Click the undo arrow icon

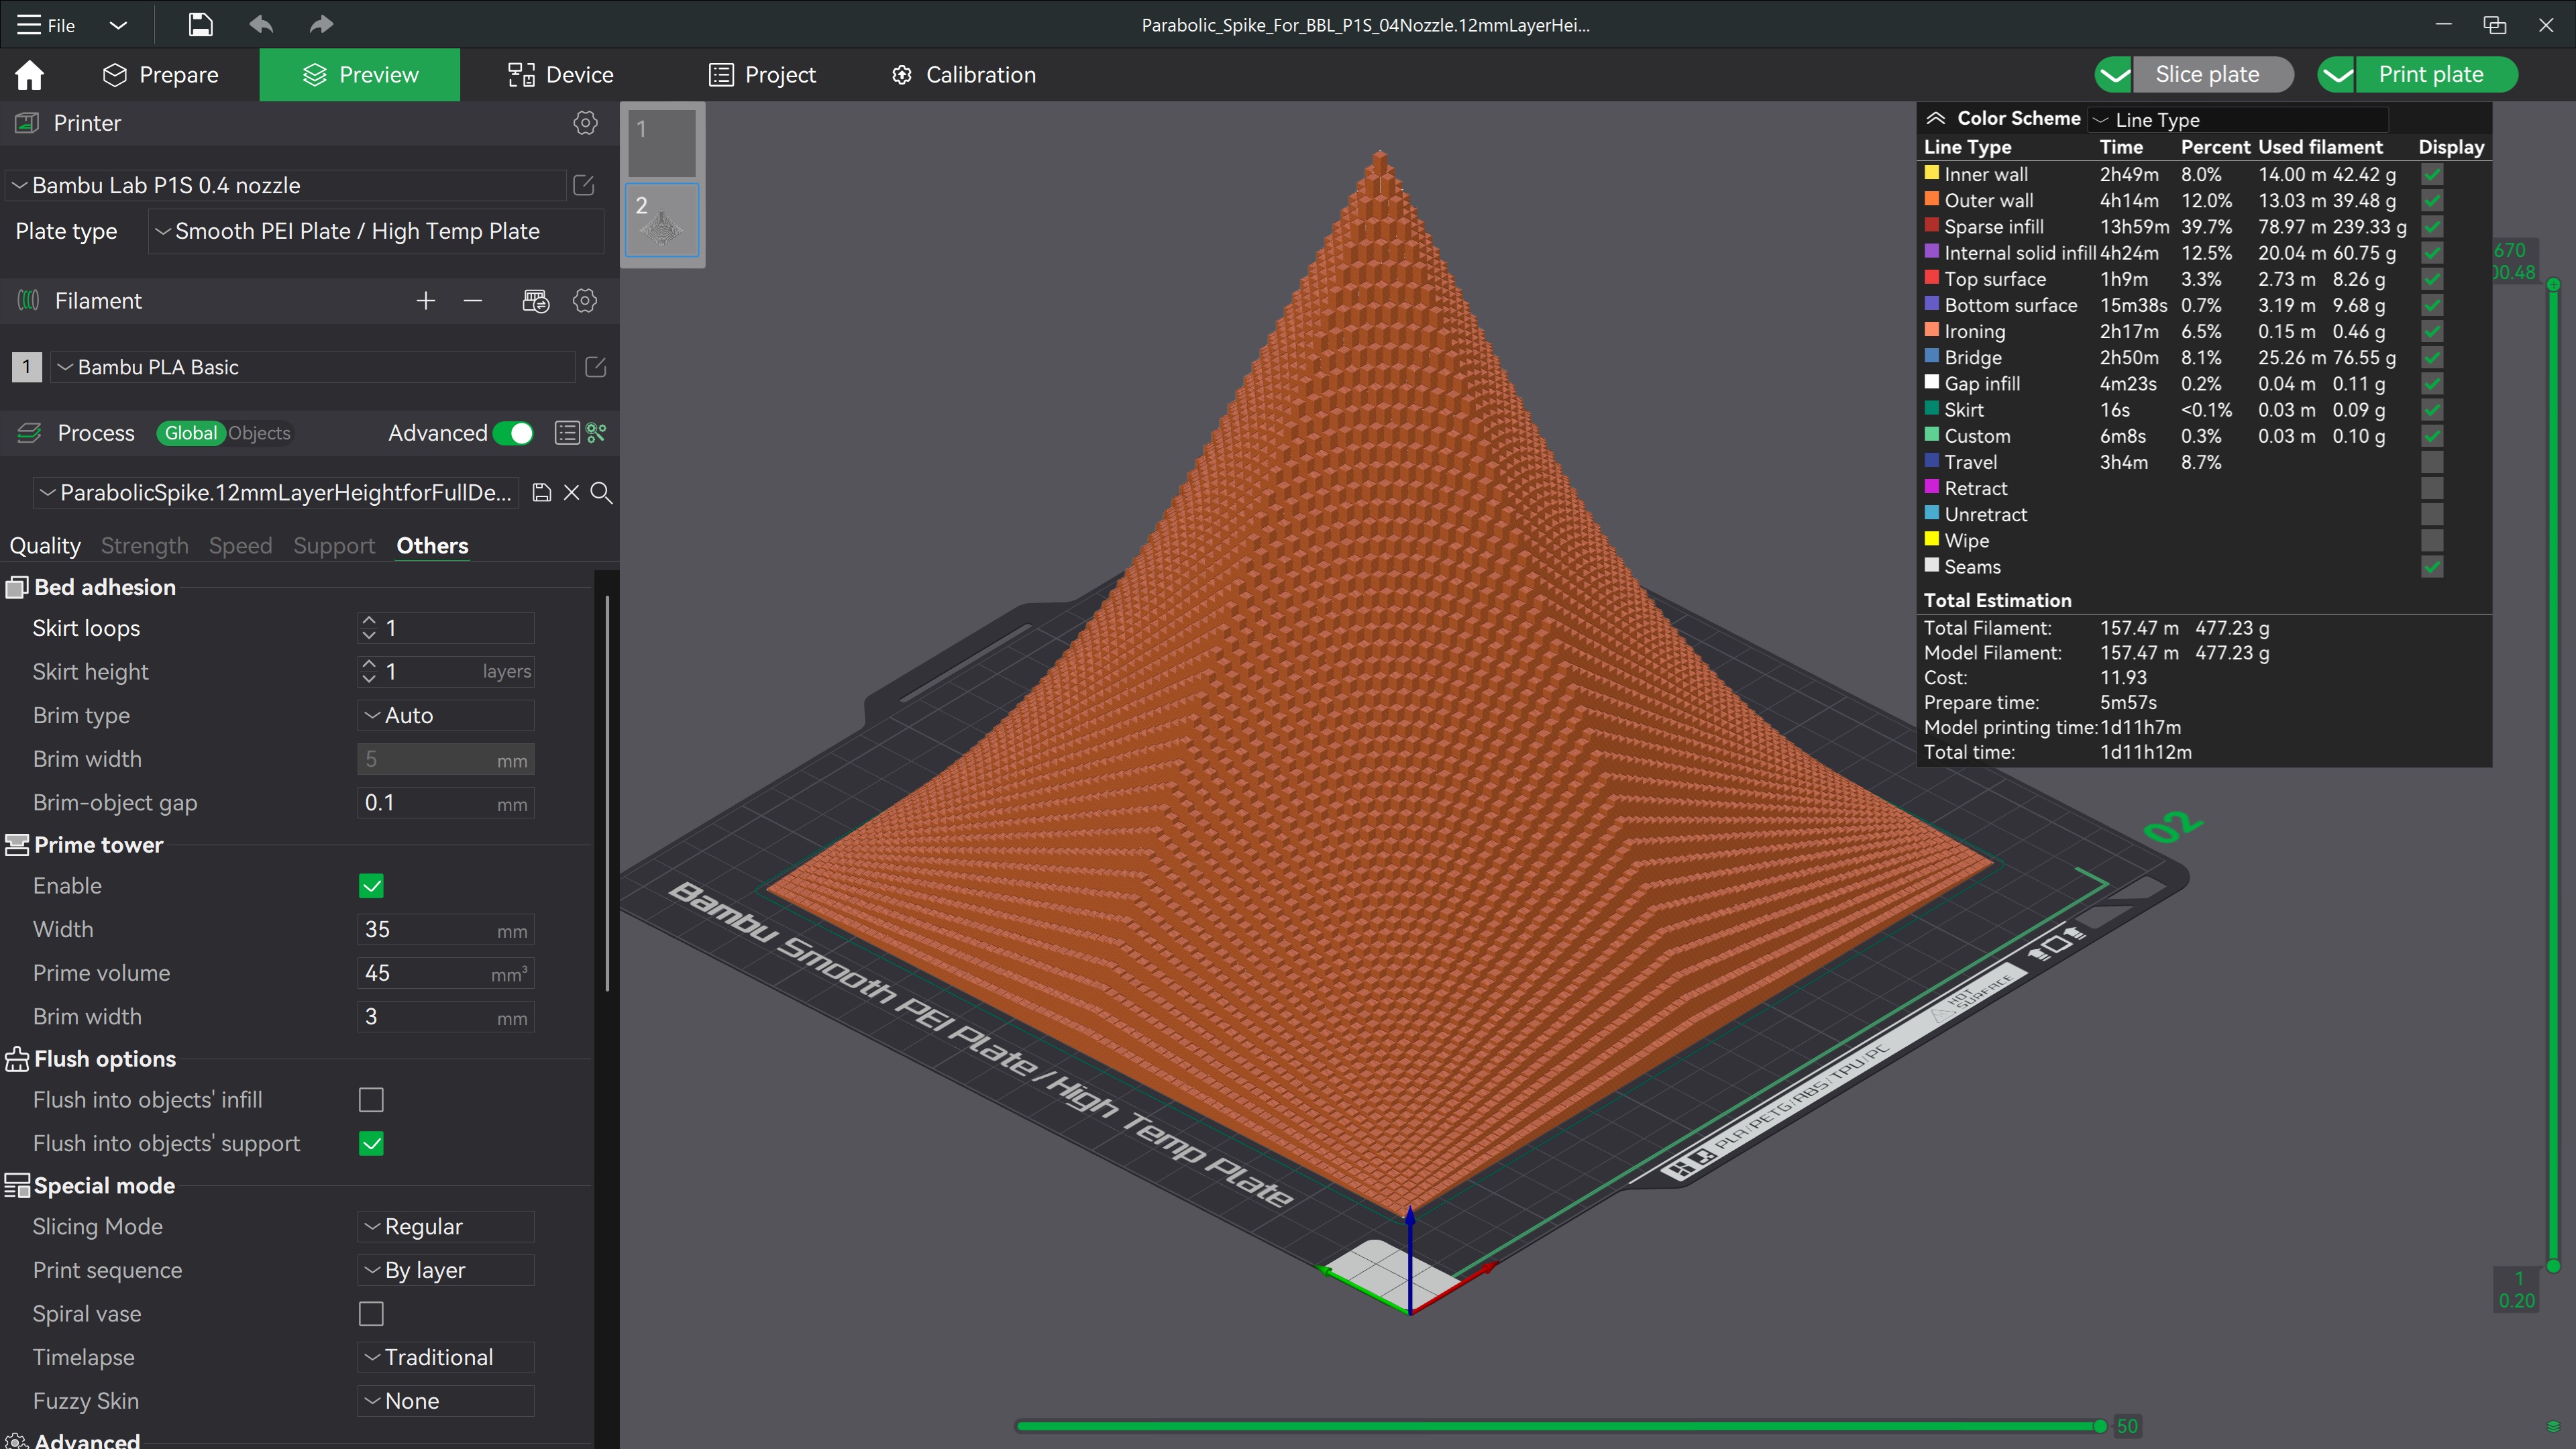coord(261,25)
